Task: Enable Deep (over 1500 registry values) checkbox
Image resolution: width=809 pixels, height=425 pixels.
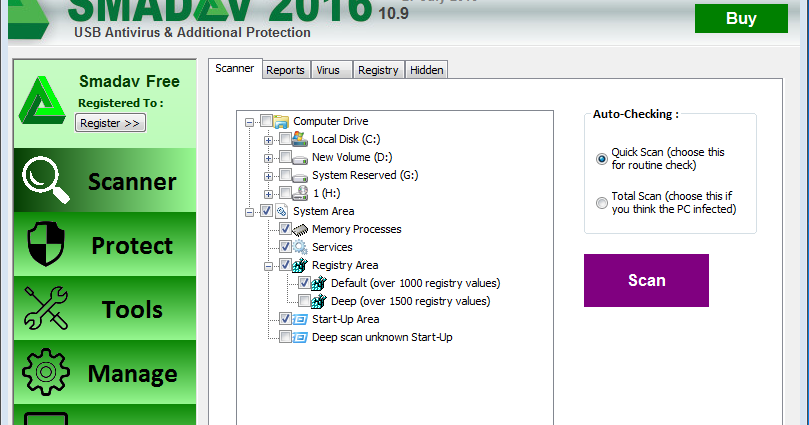Action: click(304, 301)
